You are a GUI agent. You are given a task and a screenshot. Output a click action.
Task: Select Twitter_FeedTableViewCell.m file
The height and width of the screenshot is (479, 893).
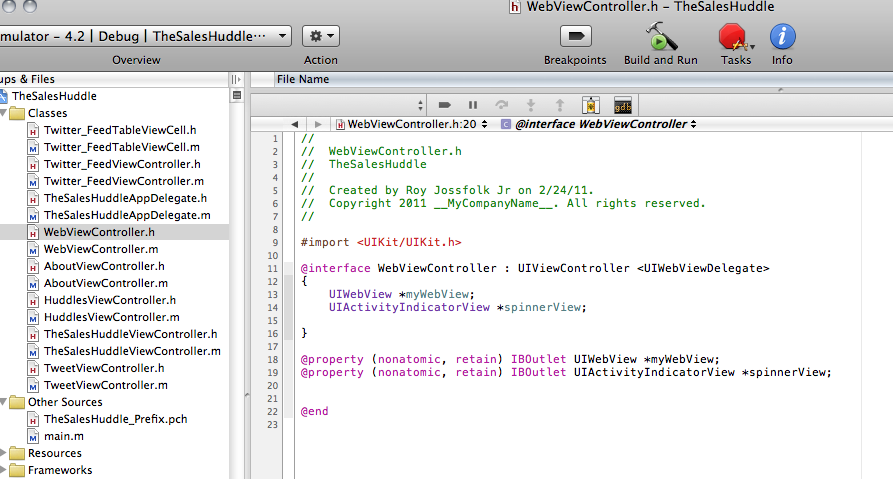click(x=122, y=148)
